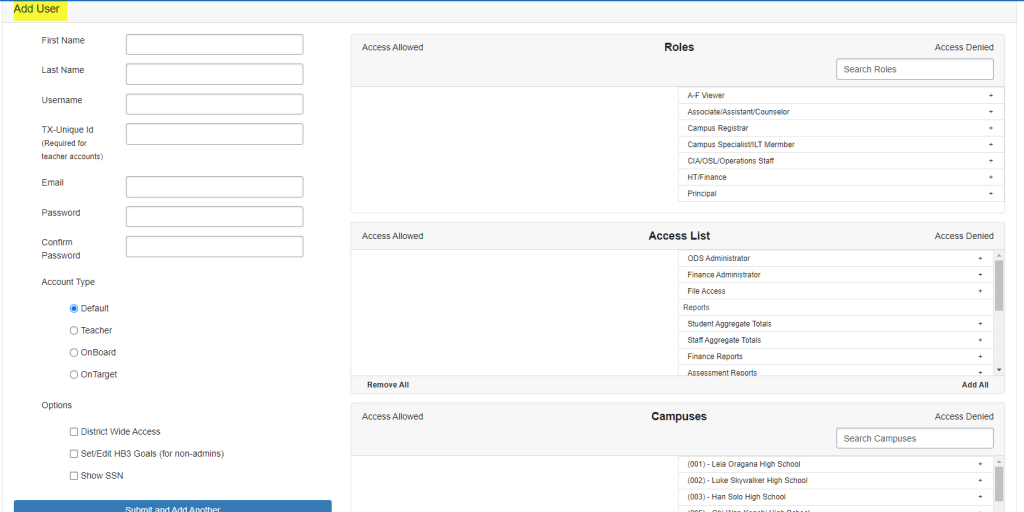Viewport: 1024px width, 512px height.
Task: Add Finance Administrator access via plus icon
Action: (980, 275)
